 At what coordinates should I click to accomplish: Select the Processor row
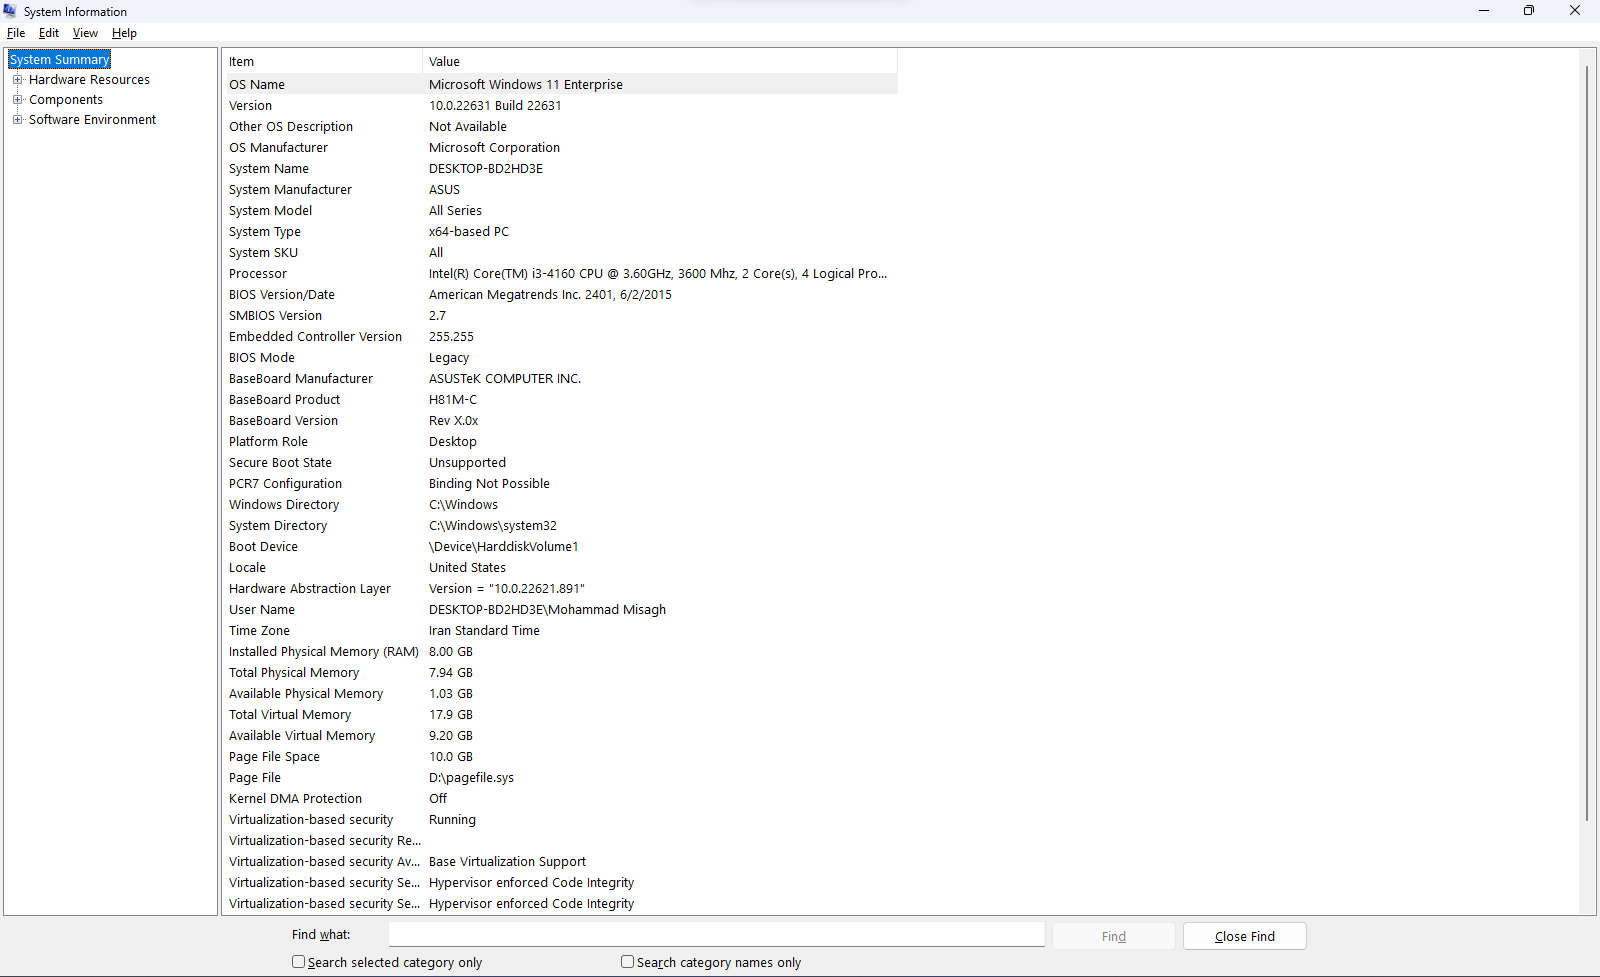coord(560,274)
